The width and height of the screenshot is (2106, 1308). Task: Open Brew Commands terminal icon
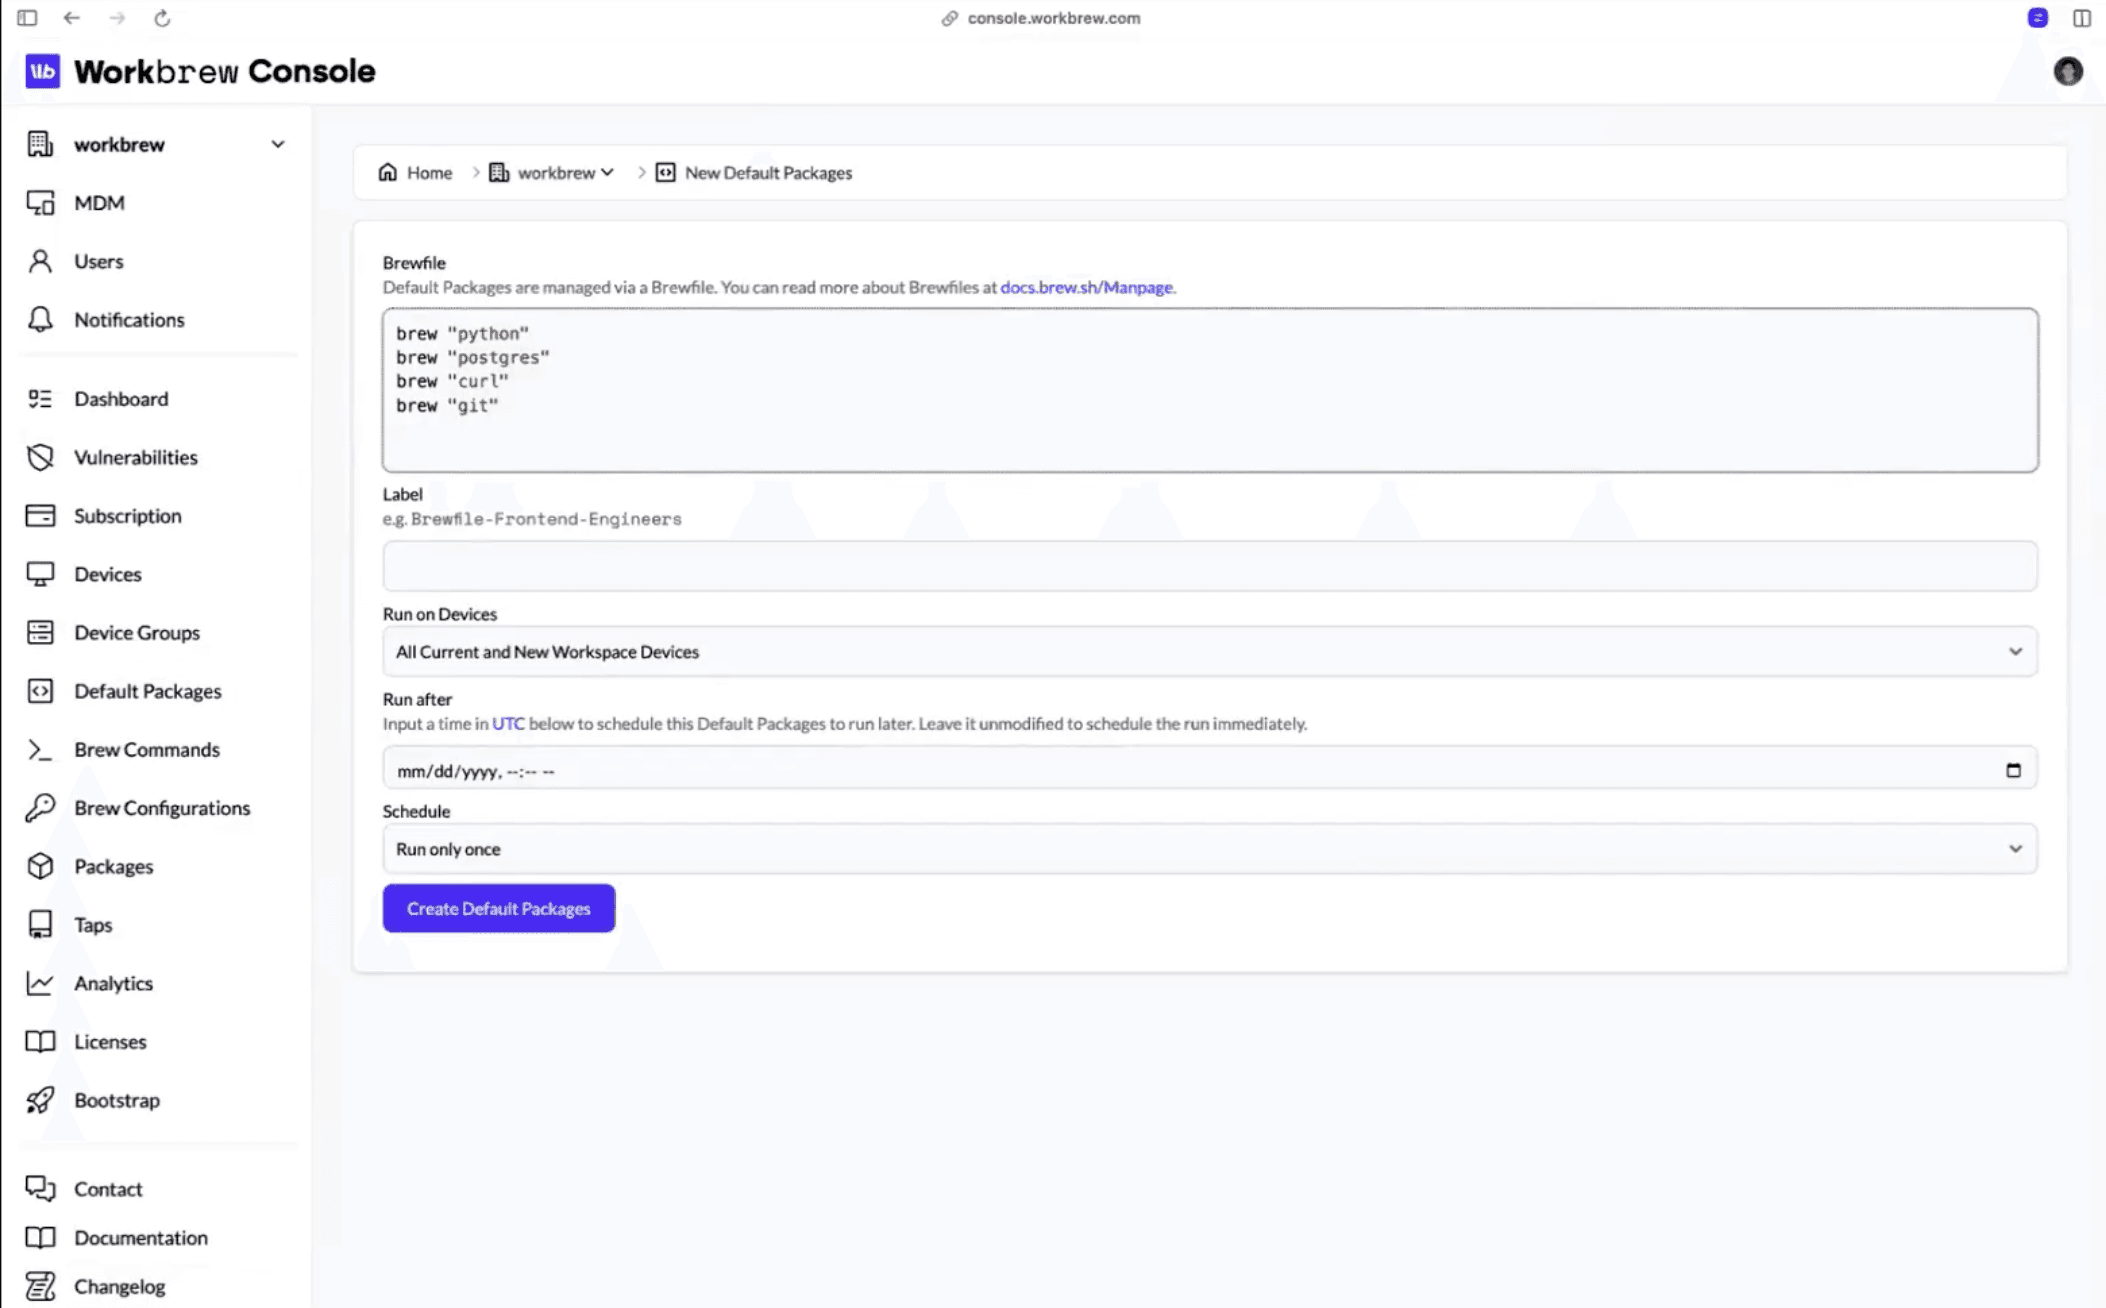point(40,749)
